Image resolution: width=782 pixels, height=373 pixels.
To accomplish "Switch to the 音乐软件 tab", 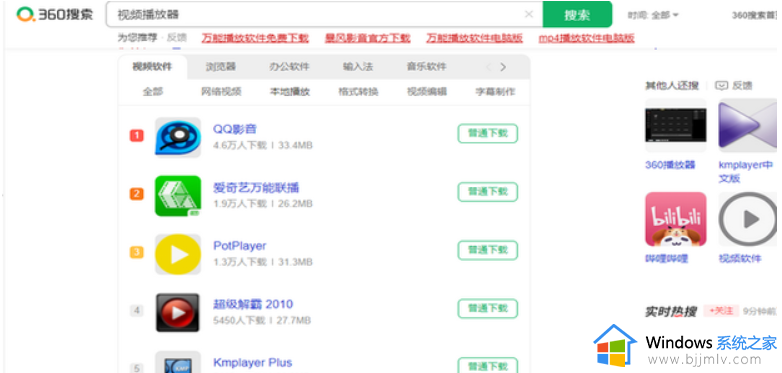I will click(x=426, y=67).
